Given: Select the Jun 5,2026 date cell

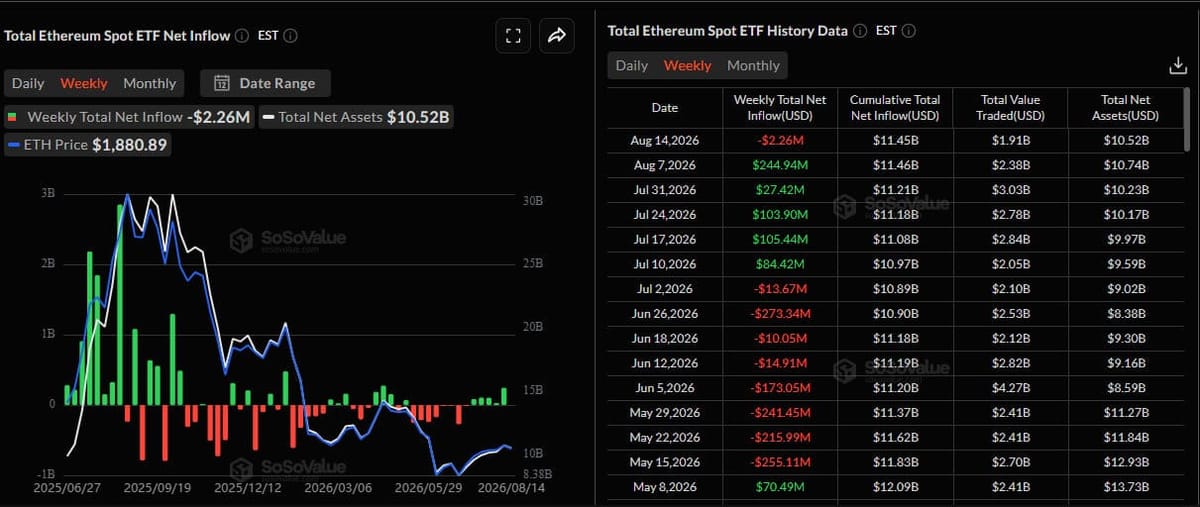Looking at the screenshot, I should pos(665,388).
